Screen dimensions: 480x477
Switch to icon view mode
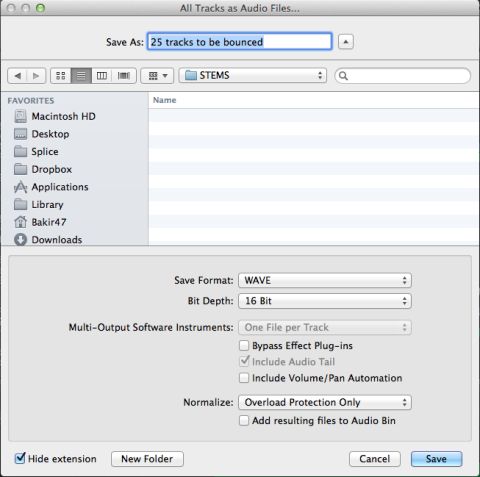tap(60, 76)
